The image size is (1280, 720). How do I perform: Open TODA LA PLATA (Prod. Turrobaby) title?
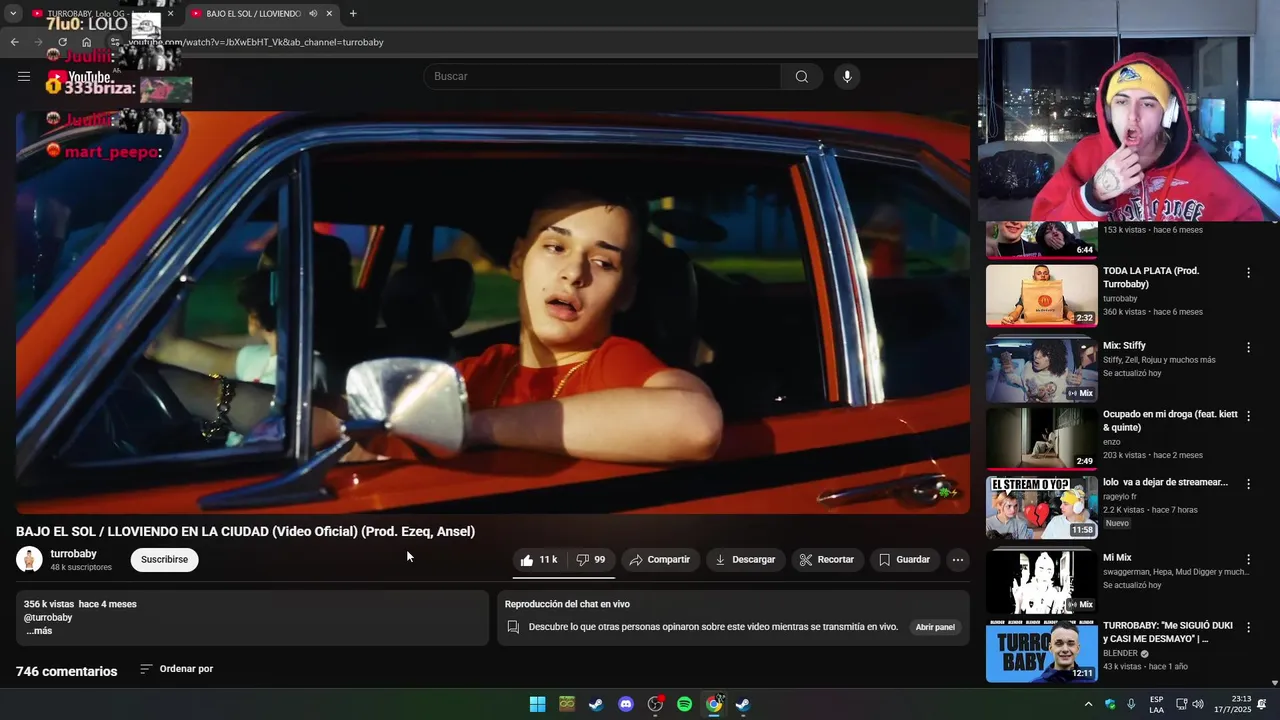[1151, 277]
